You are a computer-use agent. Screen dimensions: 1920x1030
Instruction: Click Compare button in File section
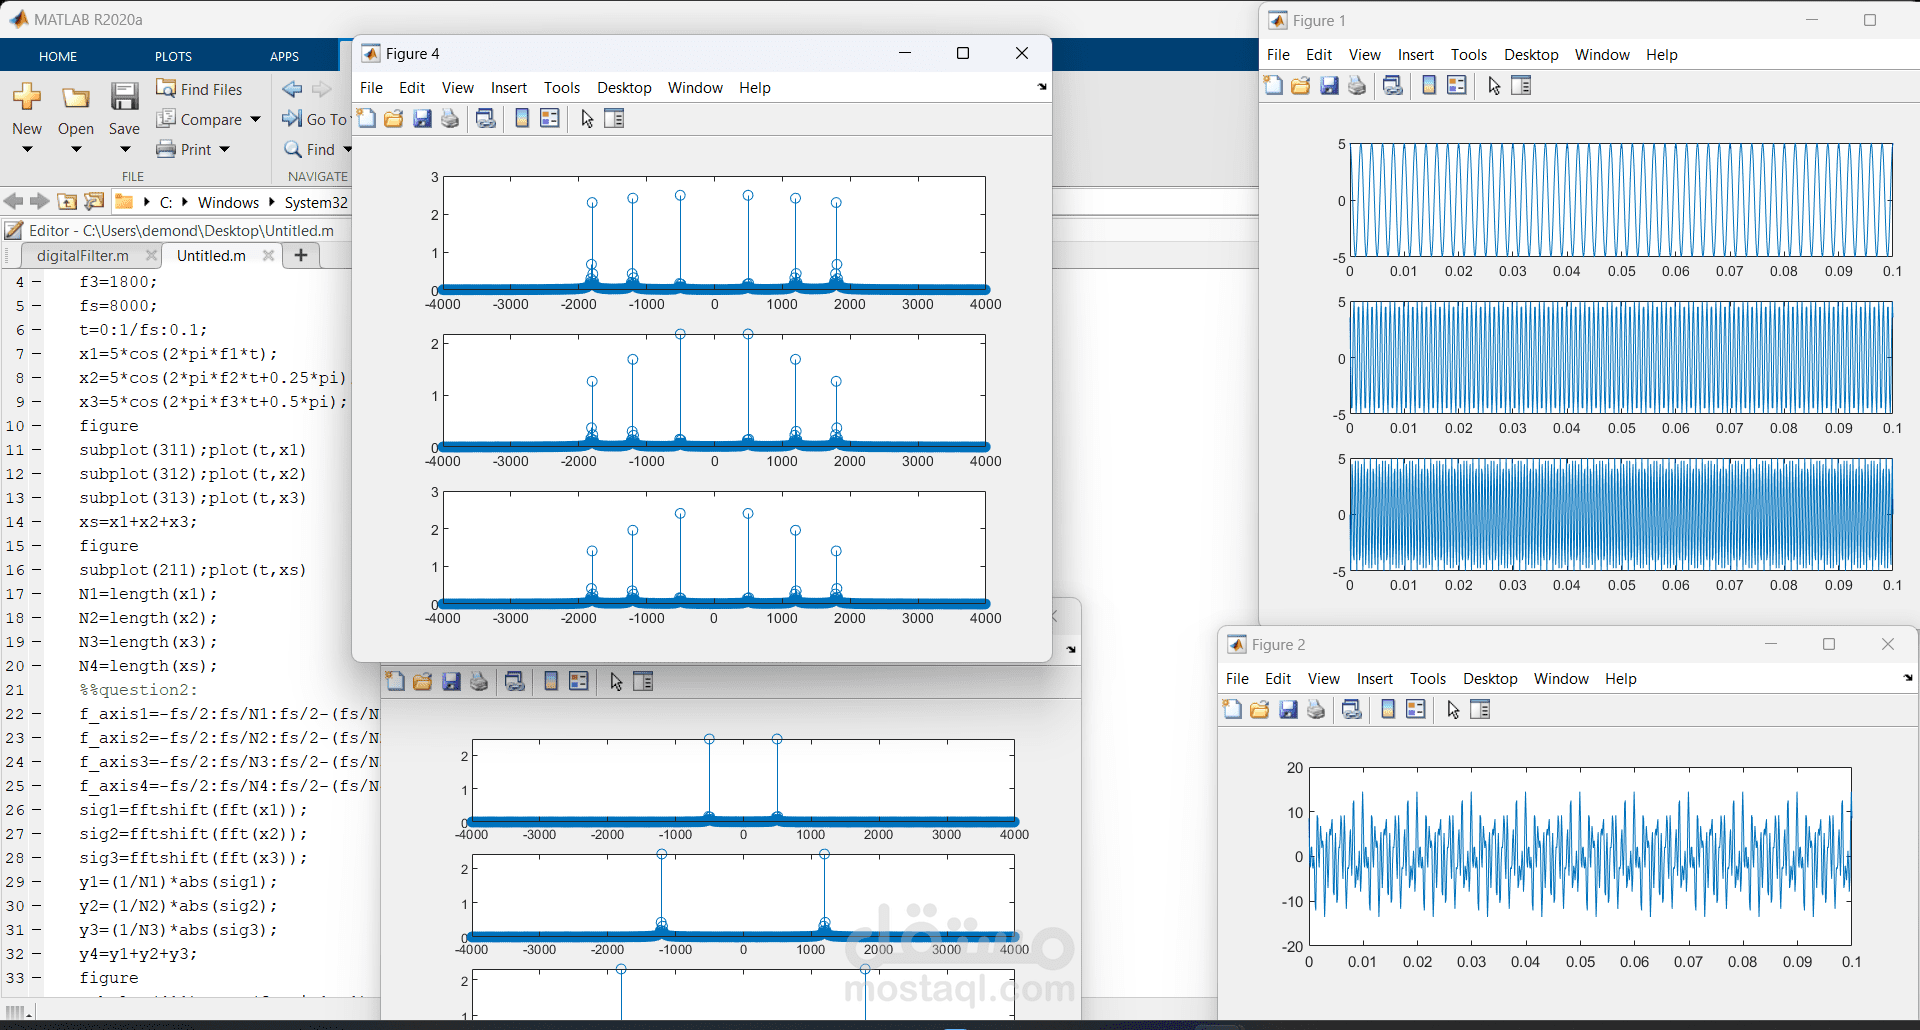199,119
